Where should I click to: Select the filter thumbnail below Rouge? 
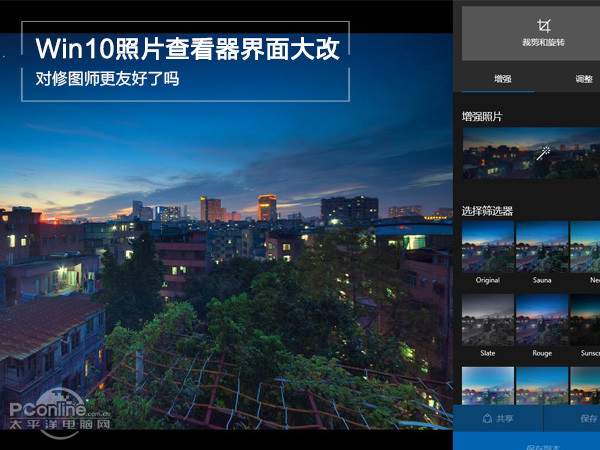[541, 386]
